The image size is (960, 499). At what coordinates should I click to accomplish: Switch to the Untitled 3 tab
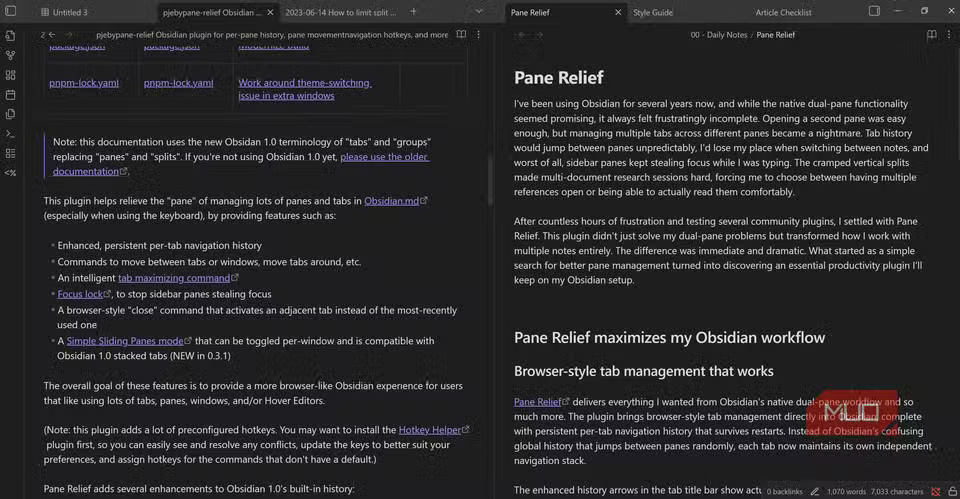pyautogui.click(x=70, y=13)
